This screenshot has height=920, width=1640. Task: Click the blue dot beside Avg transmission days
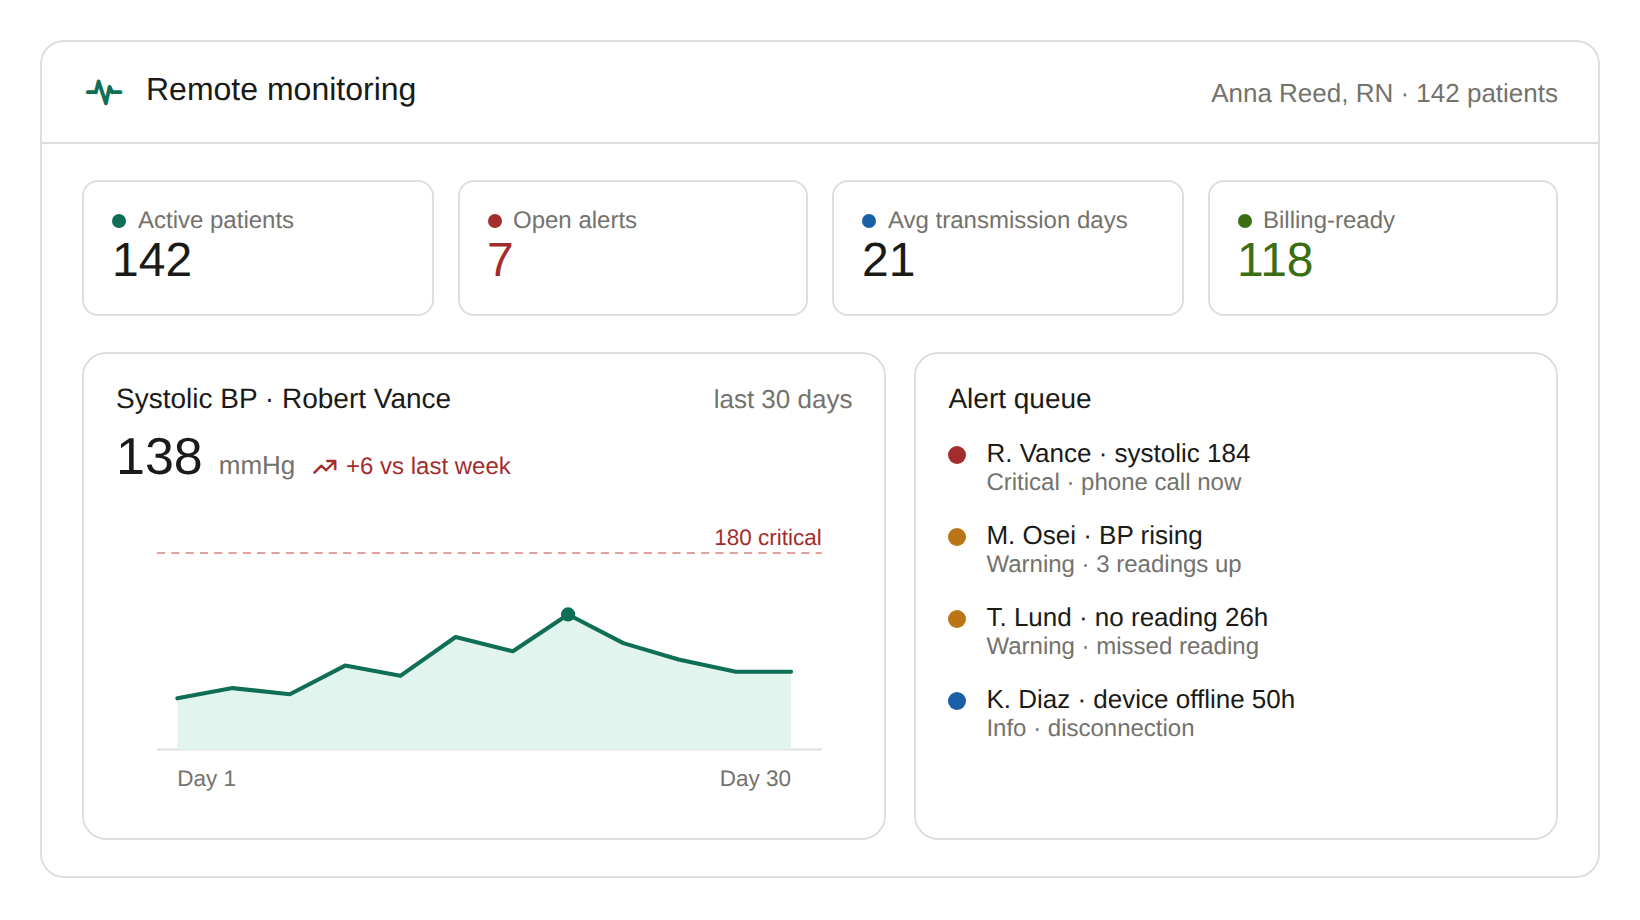[x=869, y=221]
